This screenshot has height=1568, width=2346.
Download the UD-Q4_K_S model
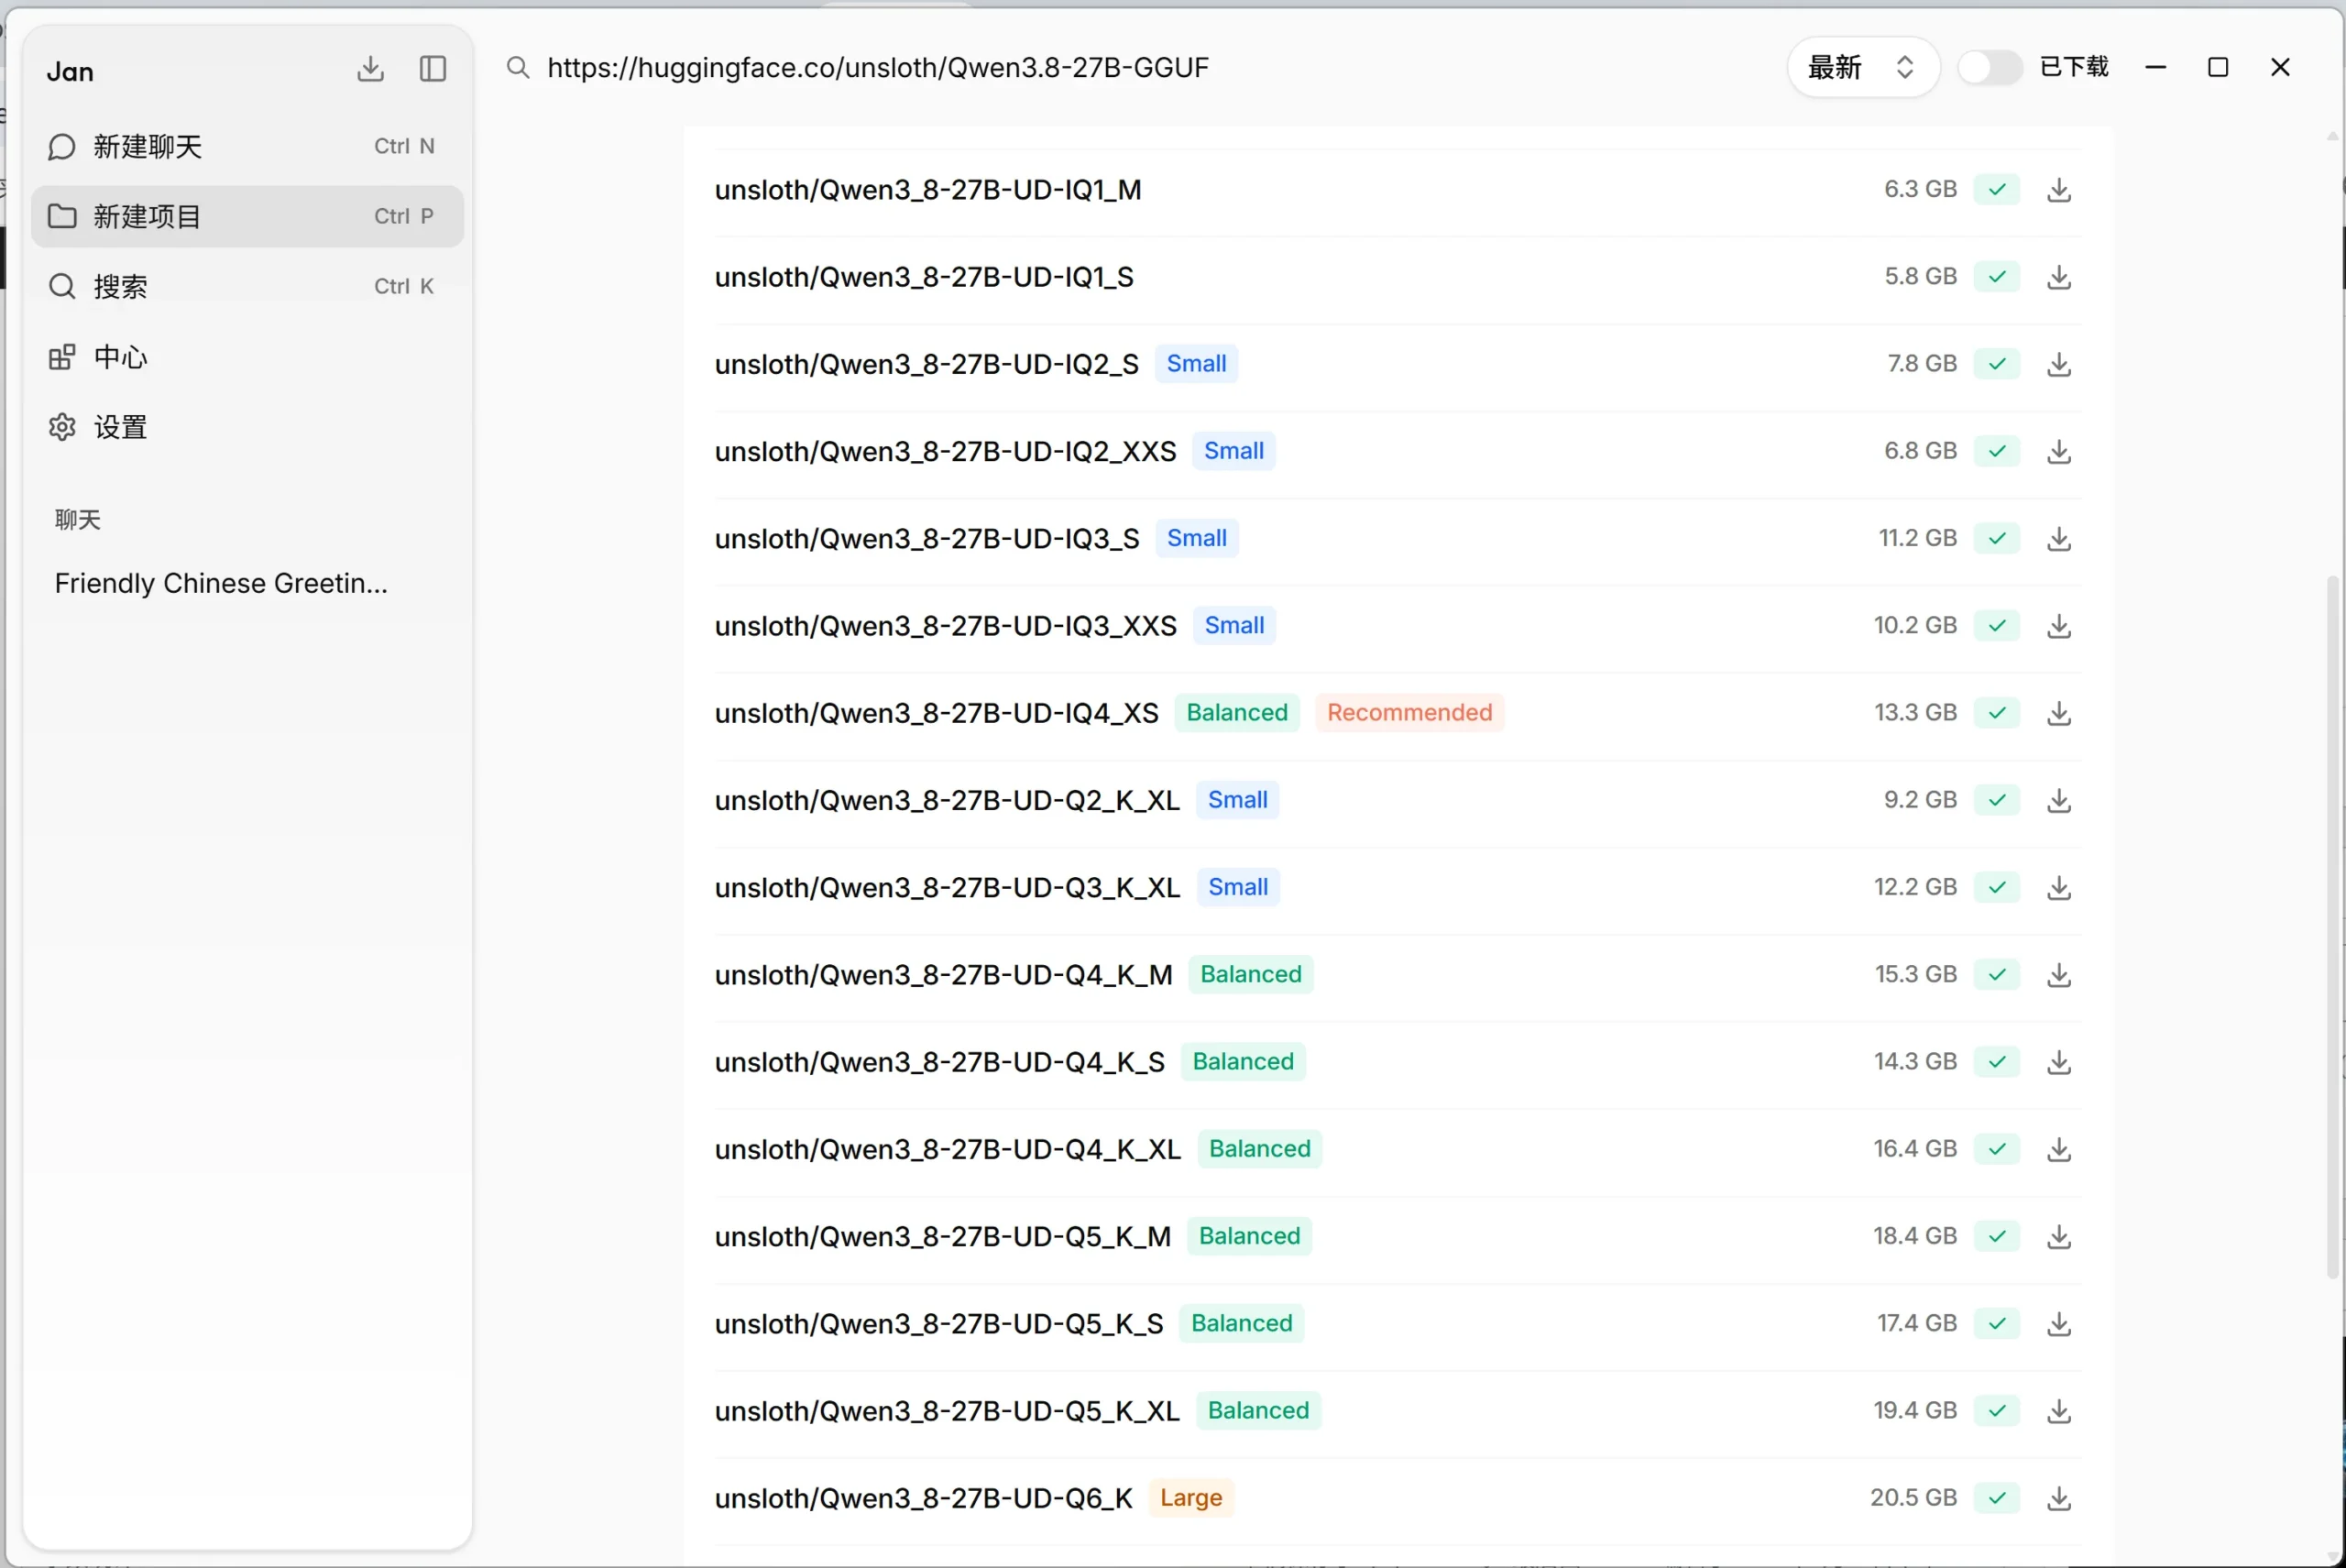coord(2058,1062)
